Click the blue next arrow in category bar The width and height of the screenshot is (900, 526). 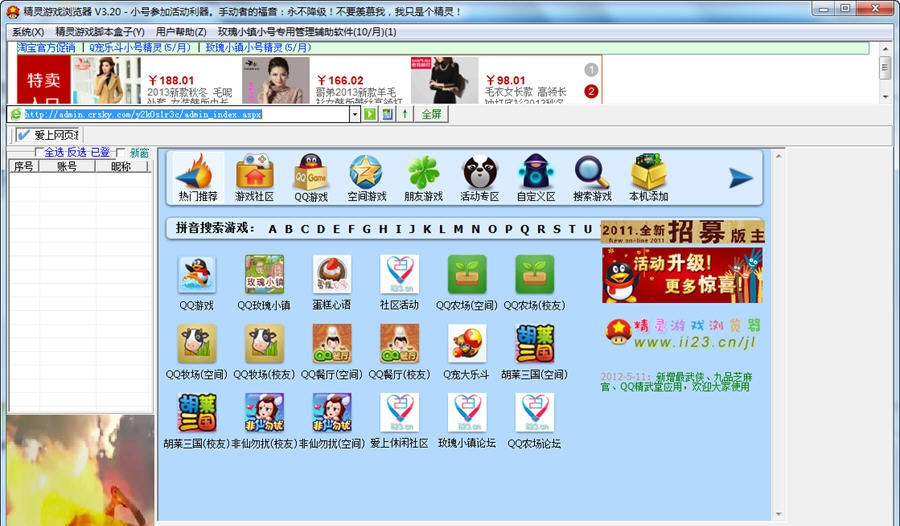tap(740, 178)
